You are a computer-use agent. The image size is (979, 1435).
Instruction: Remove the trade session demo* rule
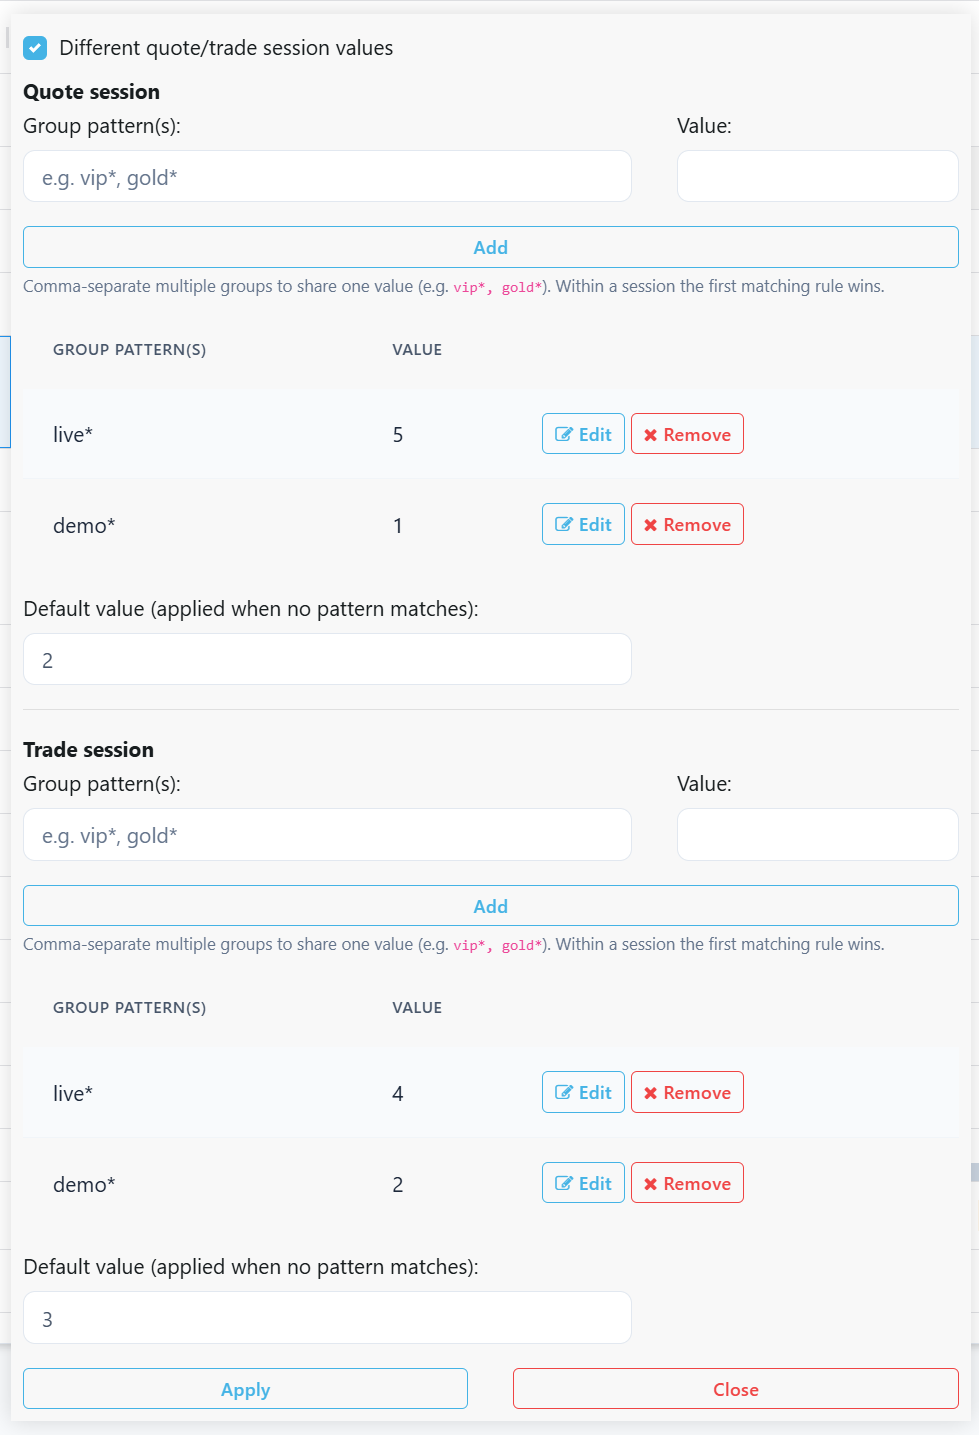coord(687,1183)
